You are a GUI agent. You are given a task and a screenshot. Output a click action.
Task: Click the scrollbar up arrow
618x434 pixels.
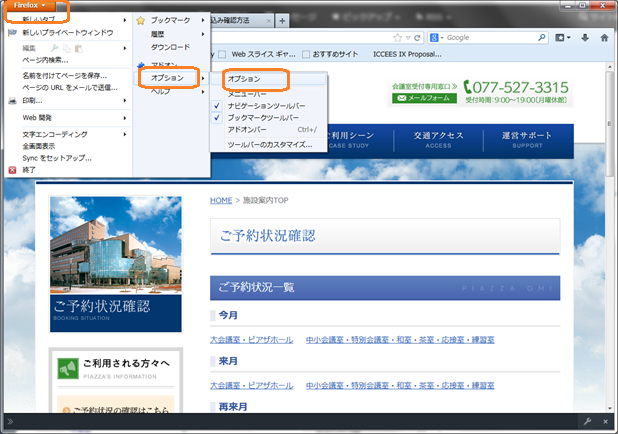click(610, 67)
